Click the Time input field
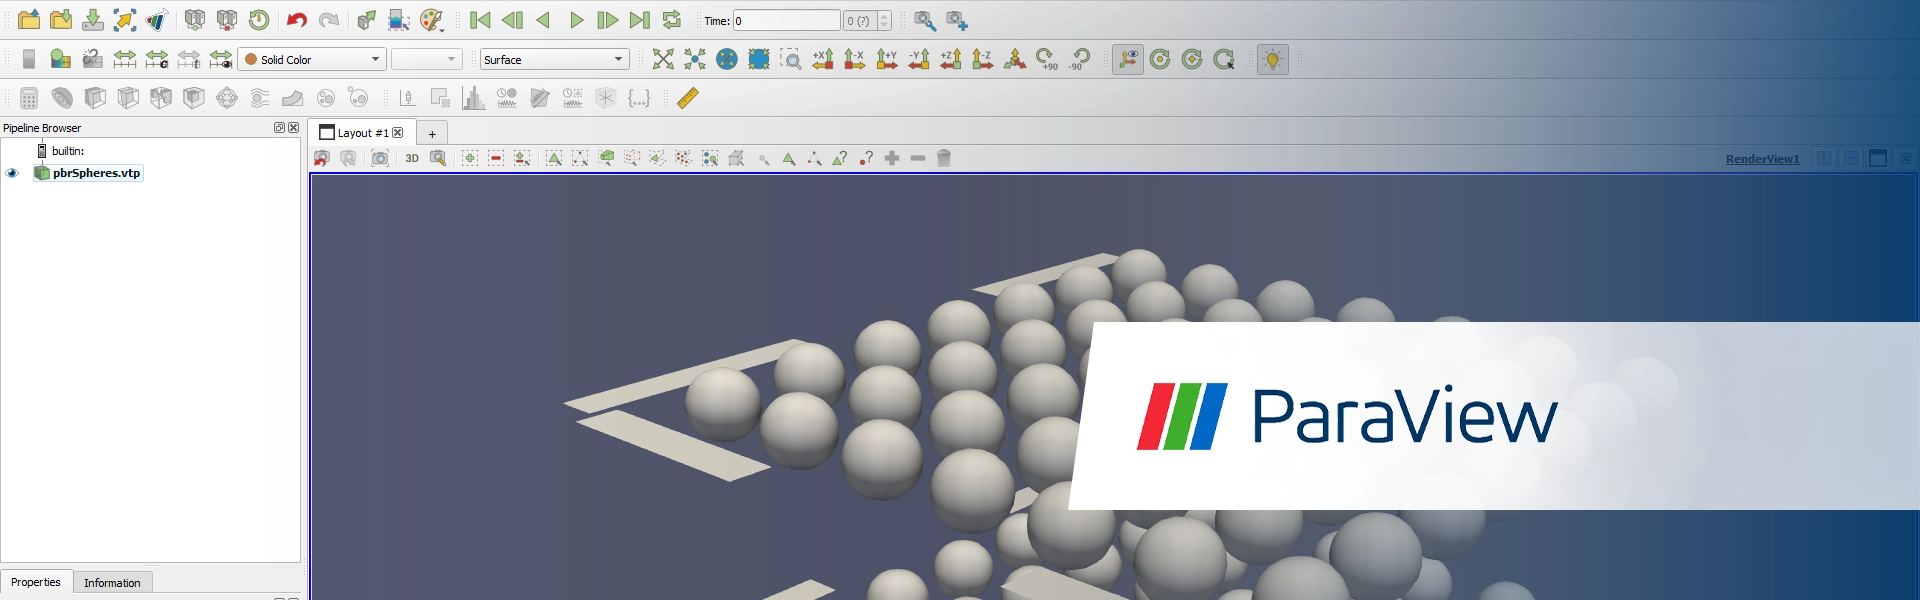1920x600 pixels. click(786, 21)
